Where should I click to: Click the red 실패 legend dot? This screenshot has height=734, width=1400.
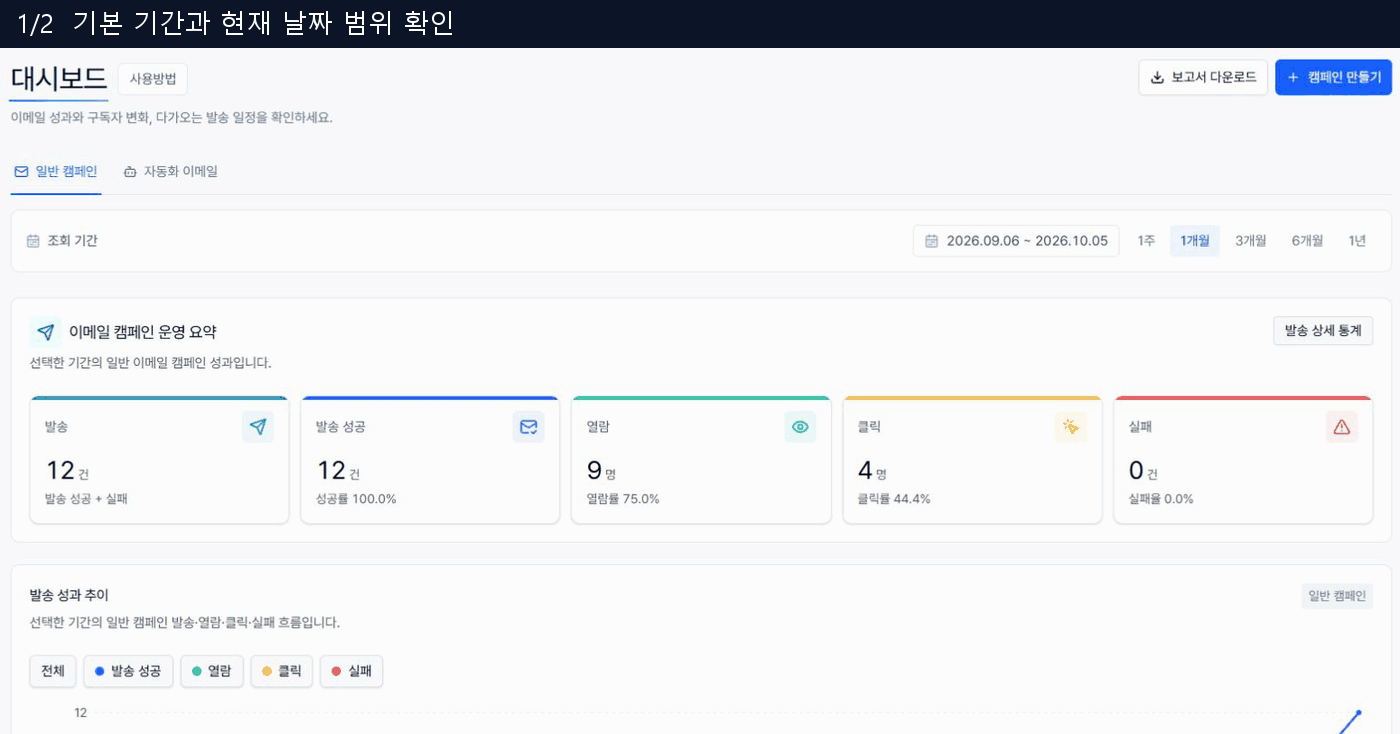tap(335, 671)
